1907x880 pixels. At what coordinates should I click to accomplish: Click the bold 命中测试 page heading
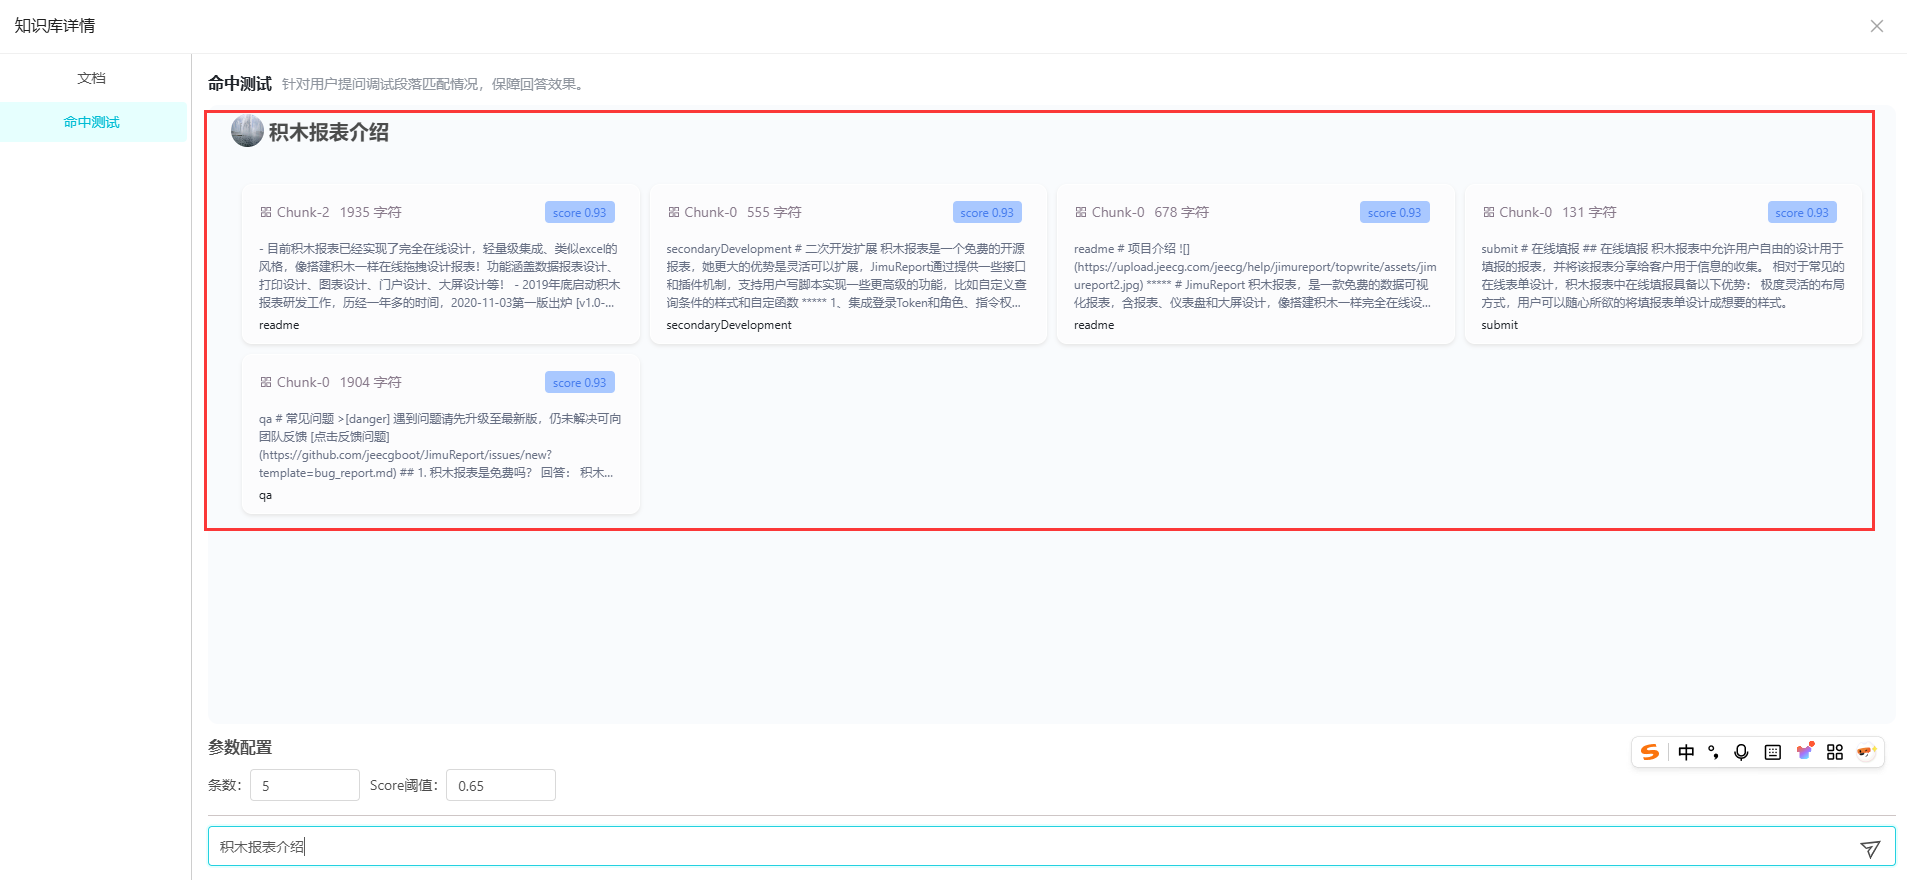click(x=240, y=84)
